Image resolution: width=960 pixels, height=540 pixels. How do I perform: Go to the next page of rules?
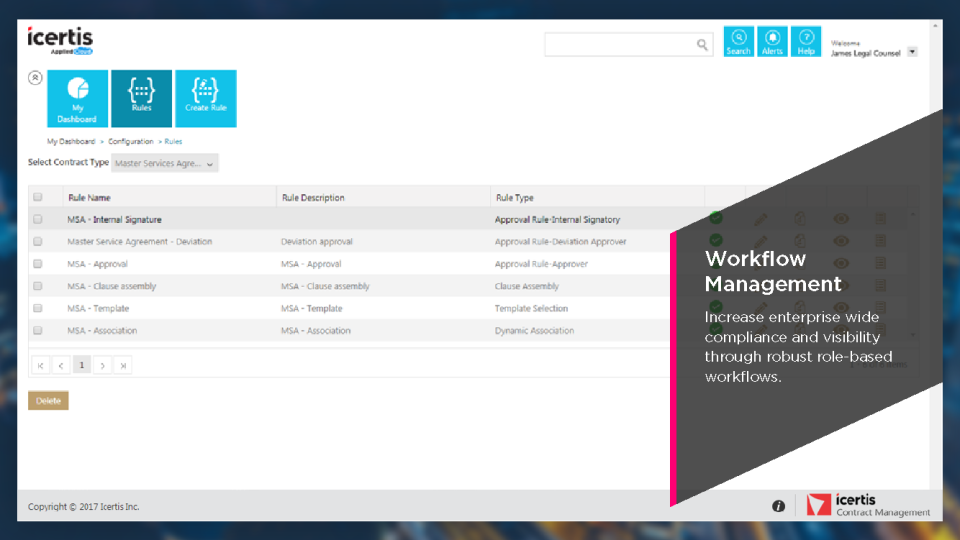(102, 366)
